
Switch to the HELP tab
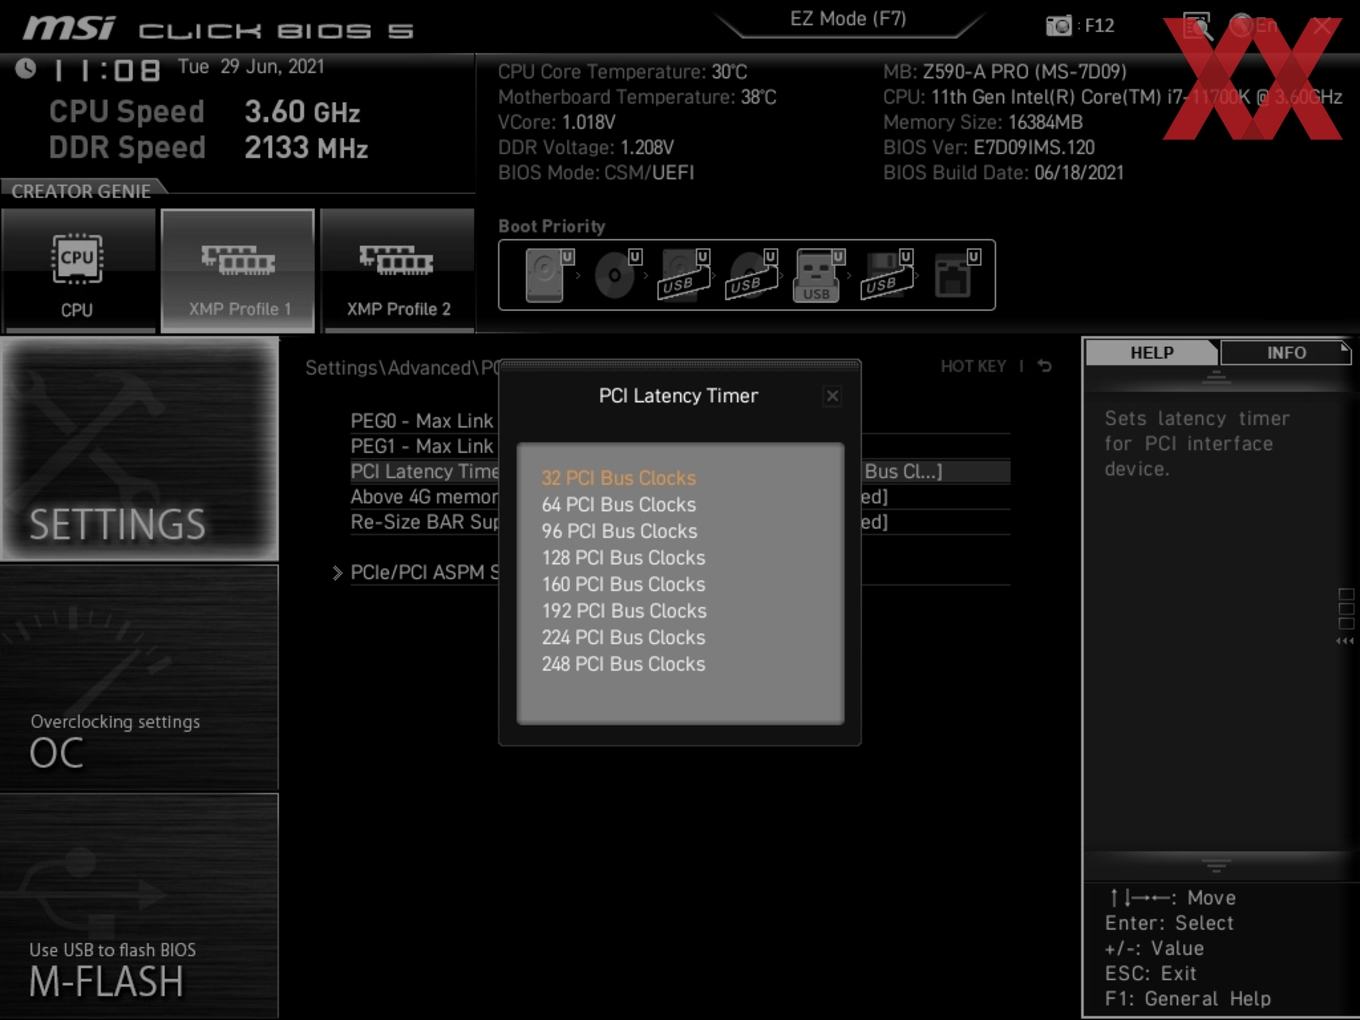tap(1151, 353)
